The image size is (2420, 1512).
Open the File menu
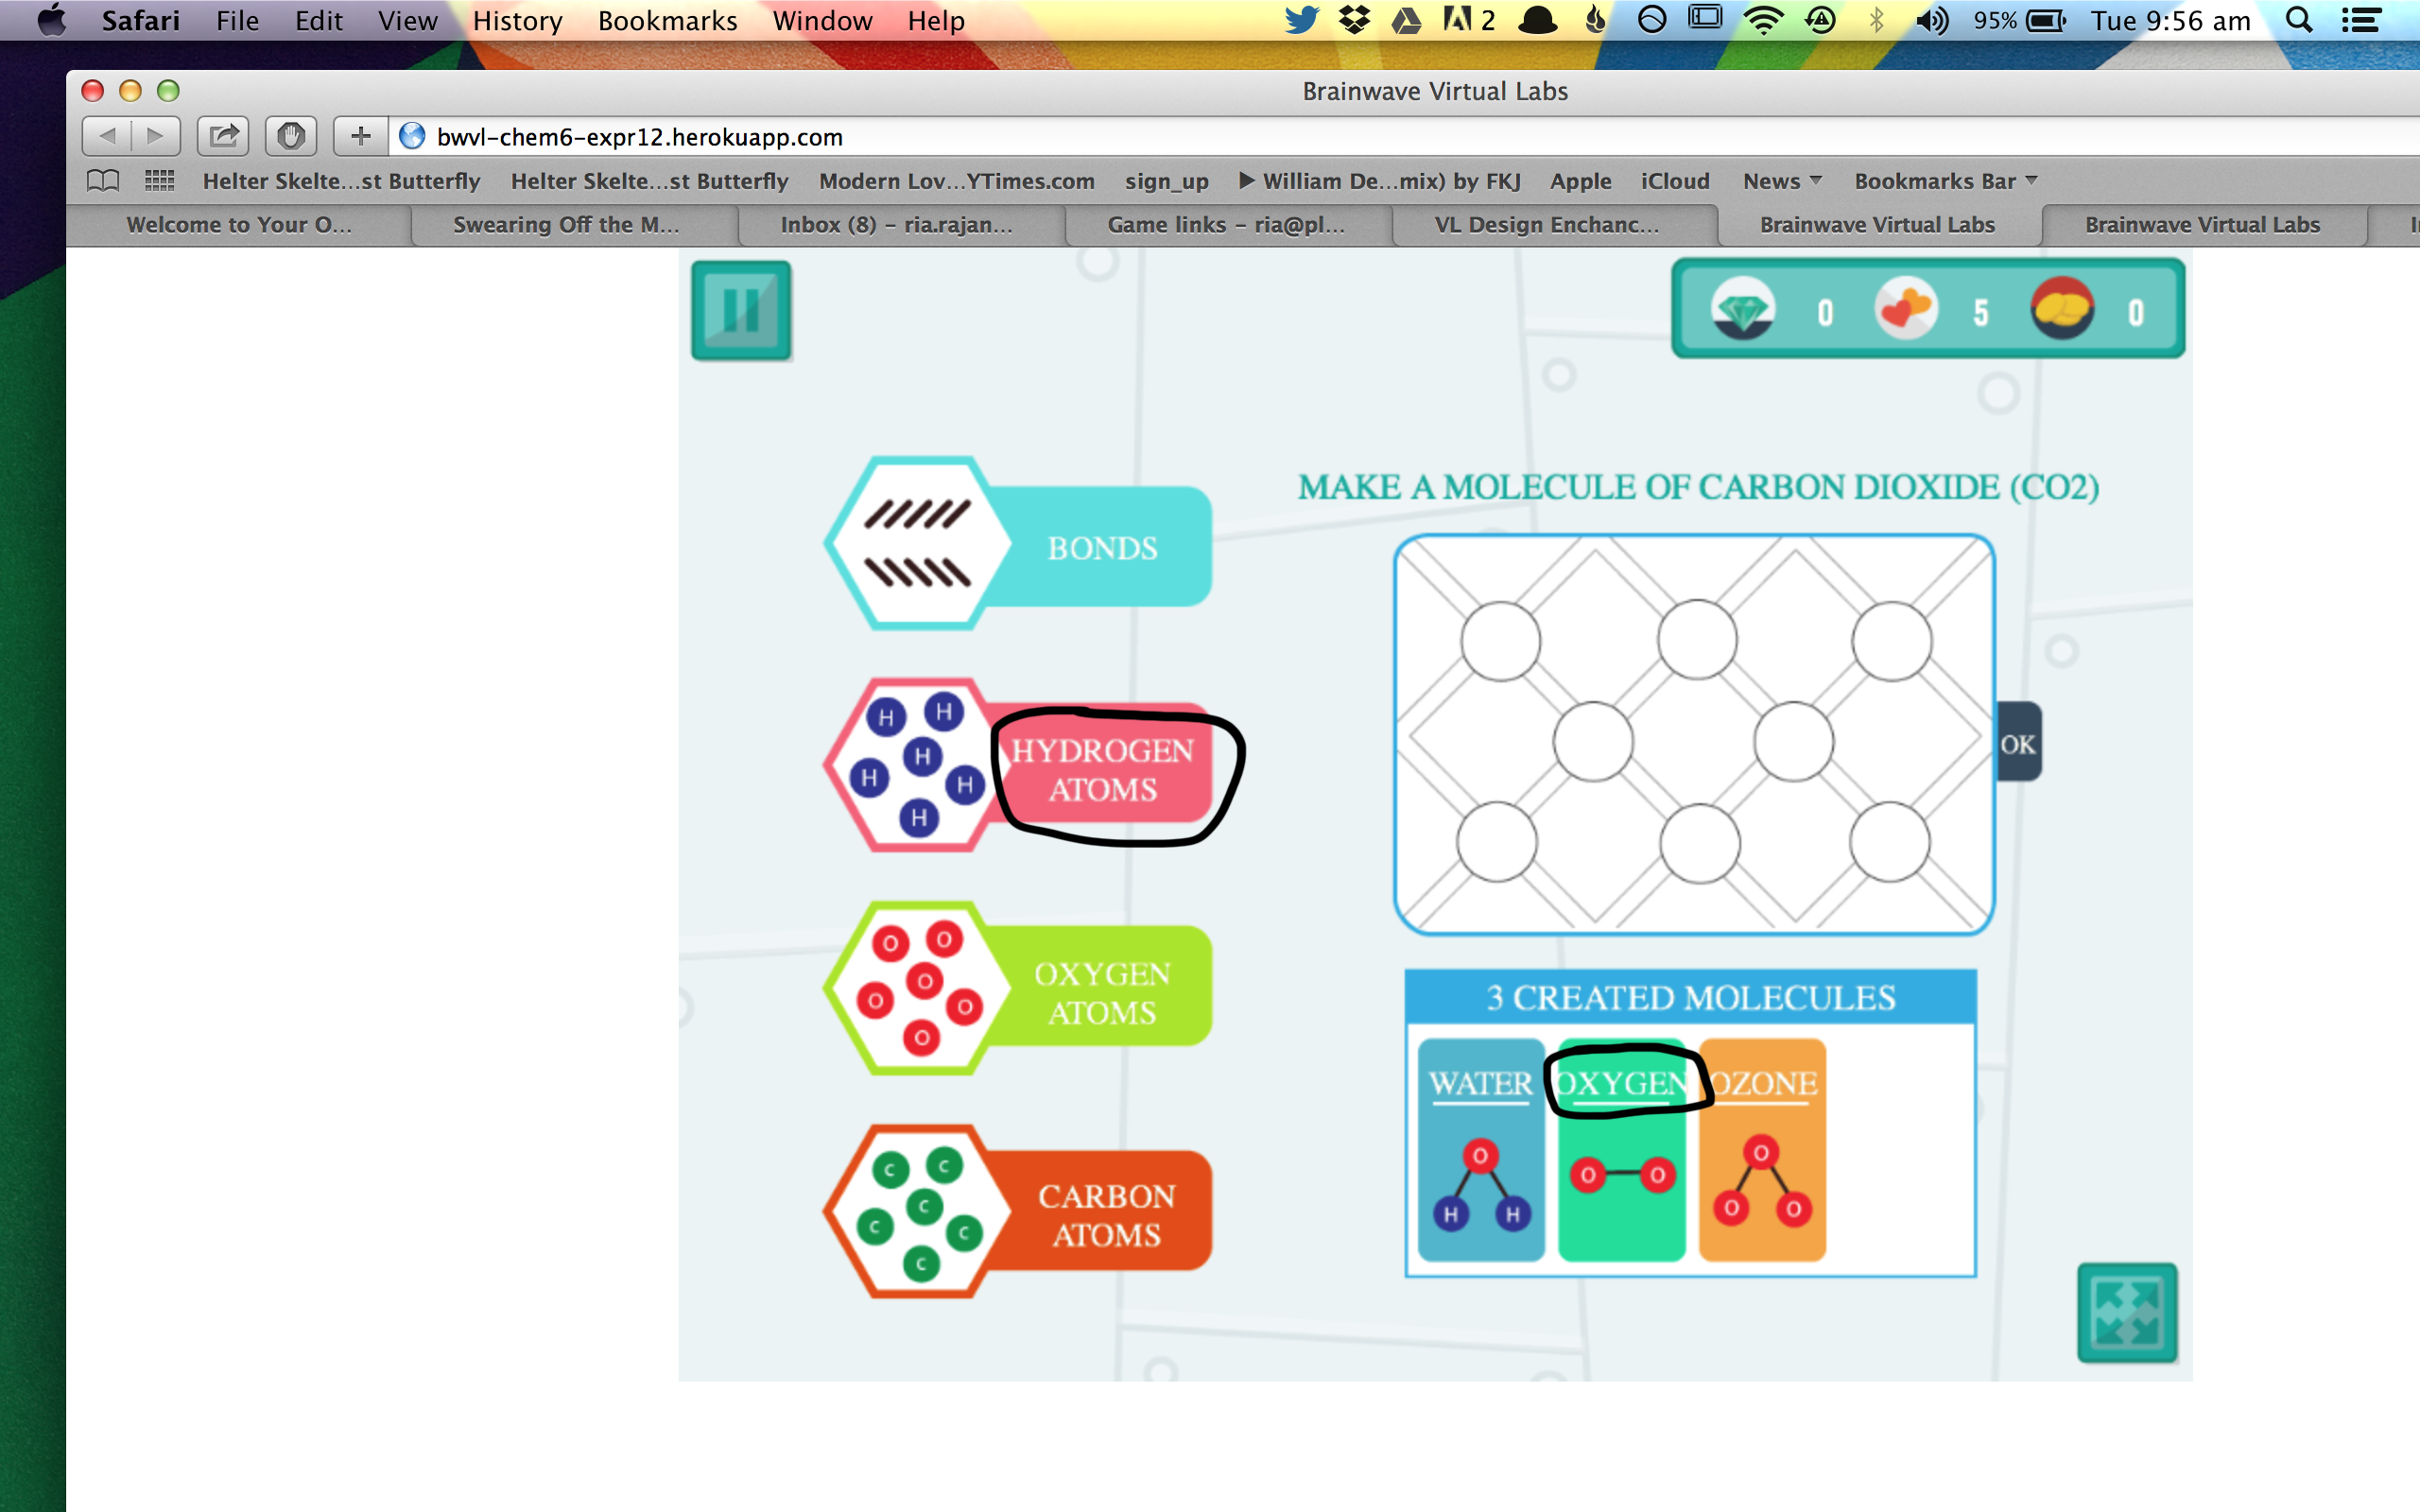pos(237,21)
